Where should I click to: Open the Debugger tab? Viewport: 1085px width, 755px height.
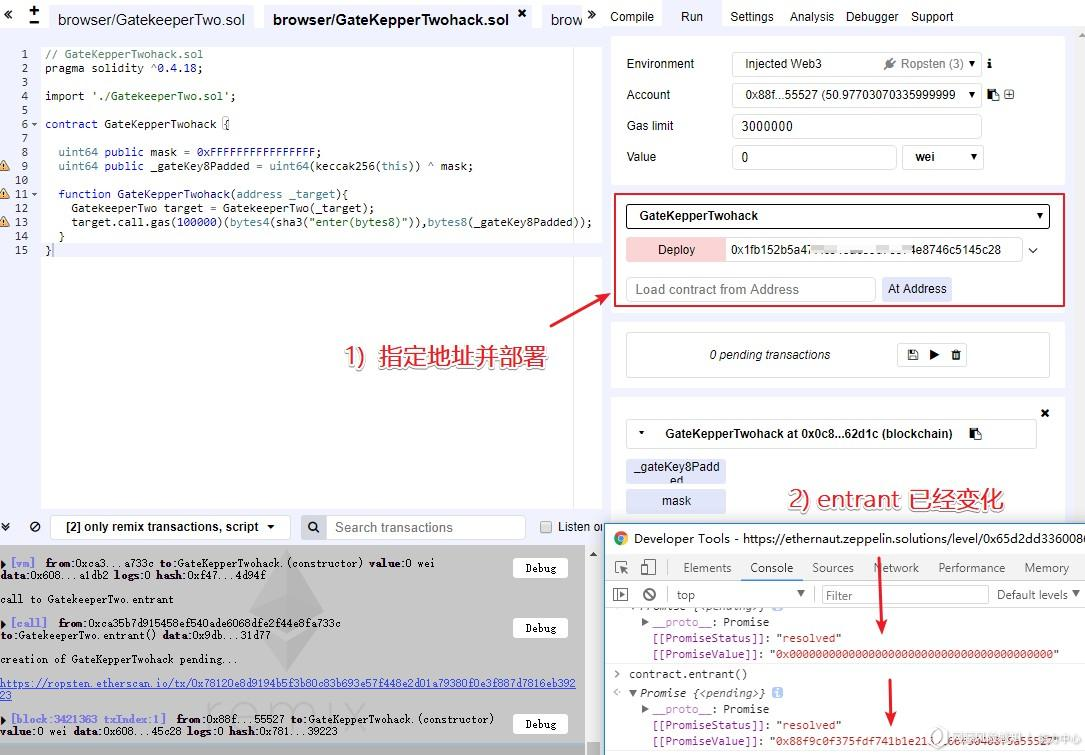[x=872, y=17]
